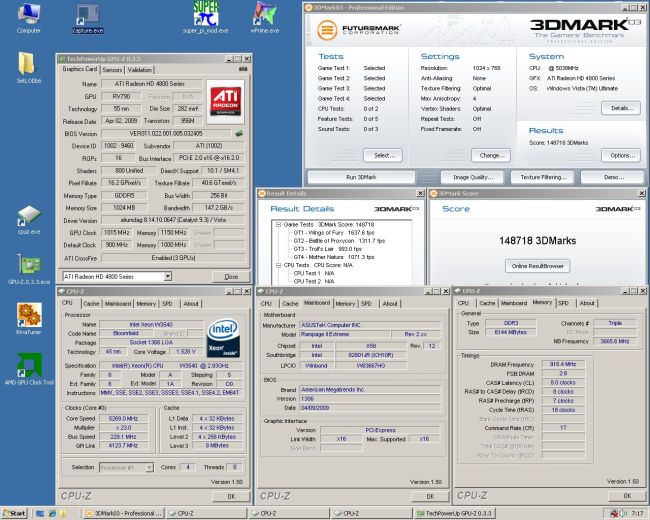Click the BIOS save chip icon in GPU-Z
The height and width of the screenshot is (520, 650).
click(239, 134)
